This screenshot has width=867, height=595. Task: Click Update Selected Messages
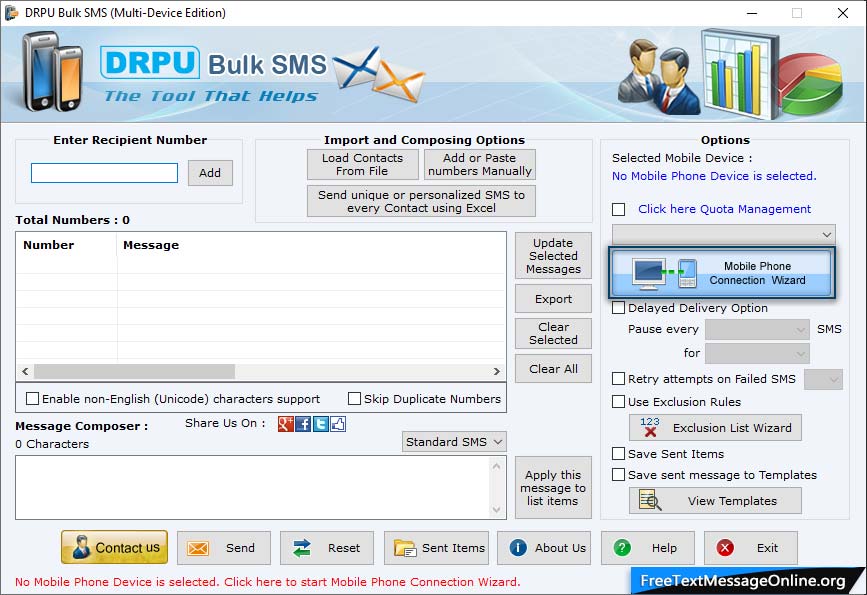click(x=553, y=255)
